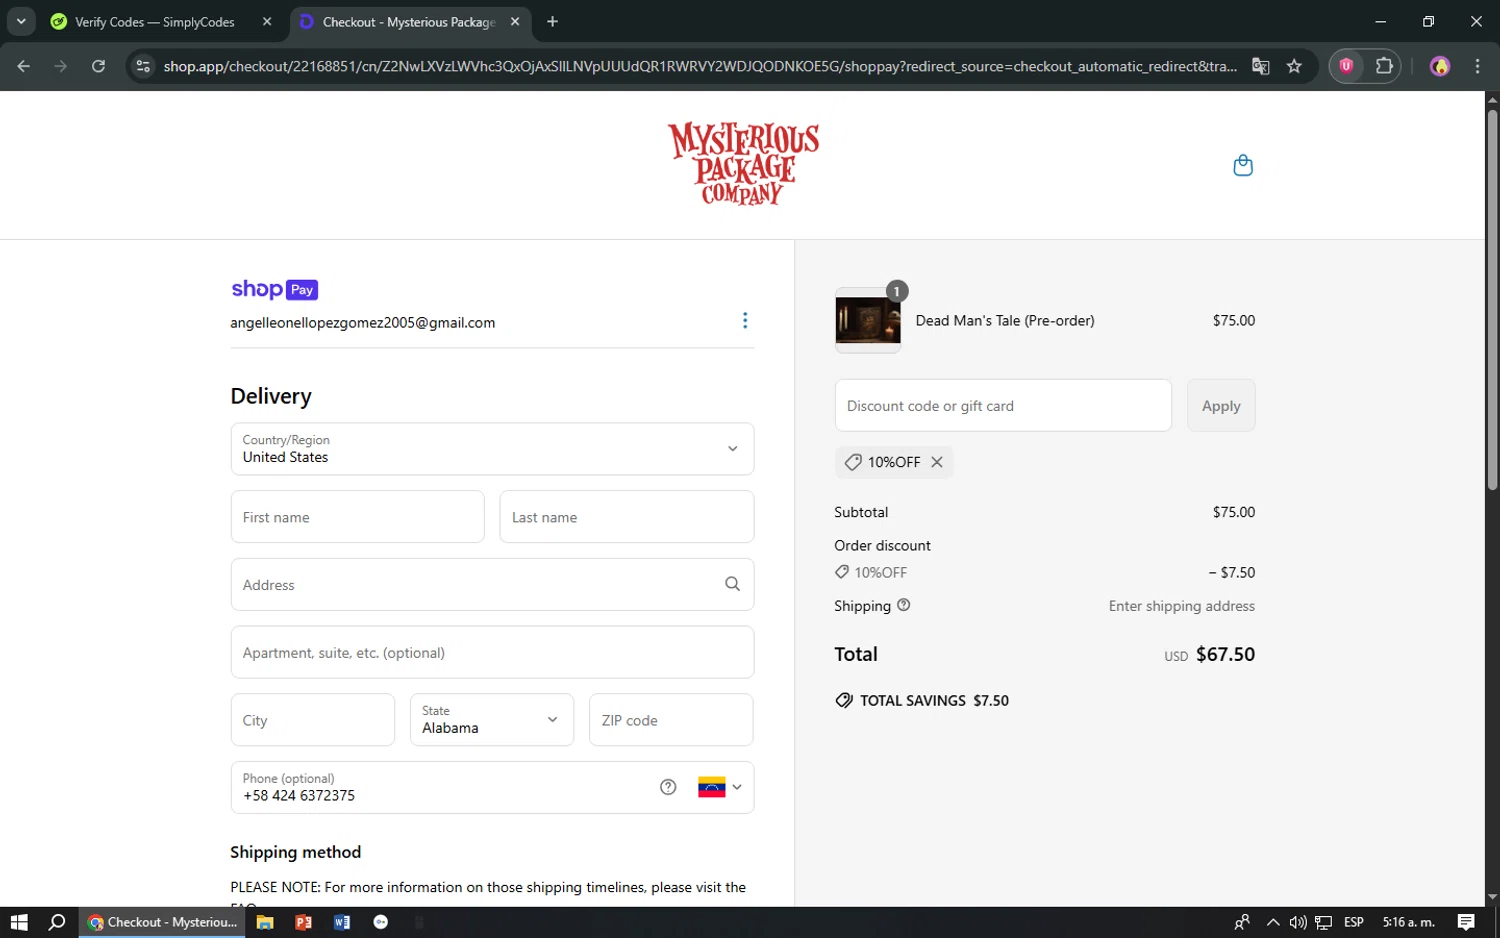1500x938 pixels.
Task: Click the ESP language indicator
Action: click(x=1354, y=922)
